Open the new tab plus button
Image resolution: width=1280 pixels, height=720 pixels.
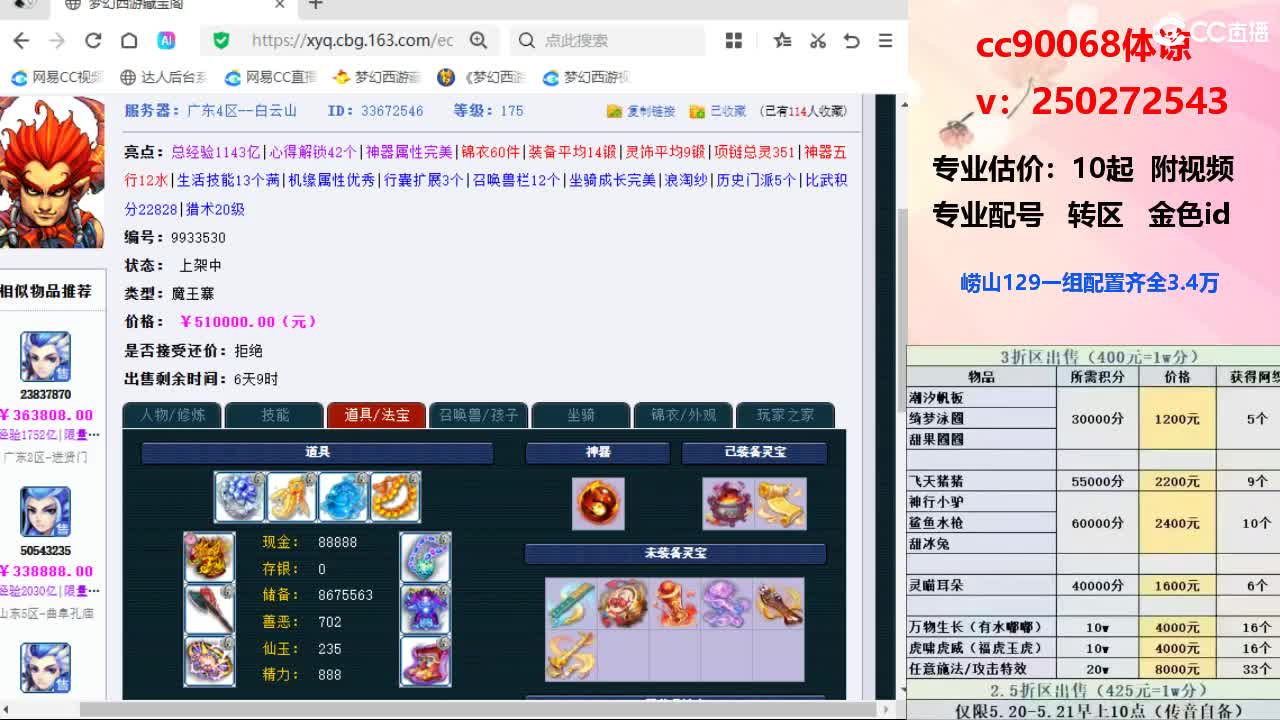point(315,5)
